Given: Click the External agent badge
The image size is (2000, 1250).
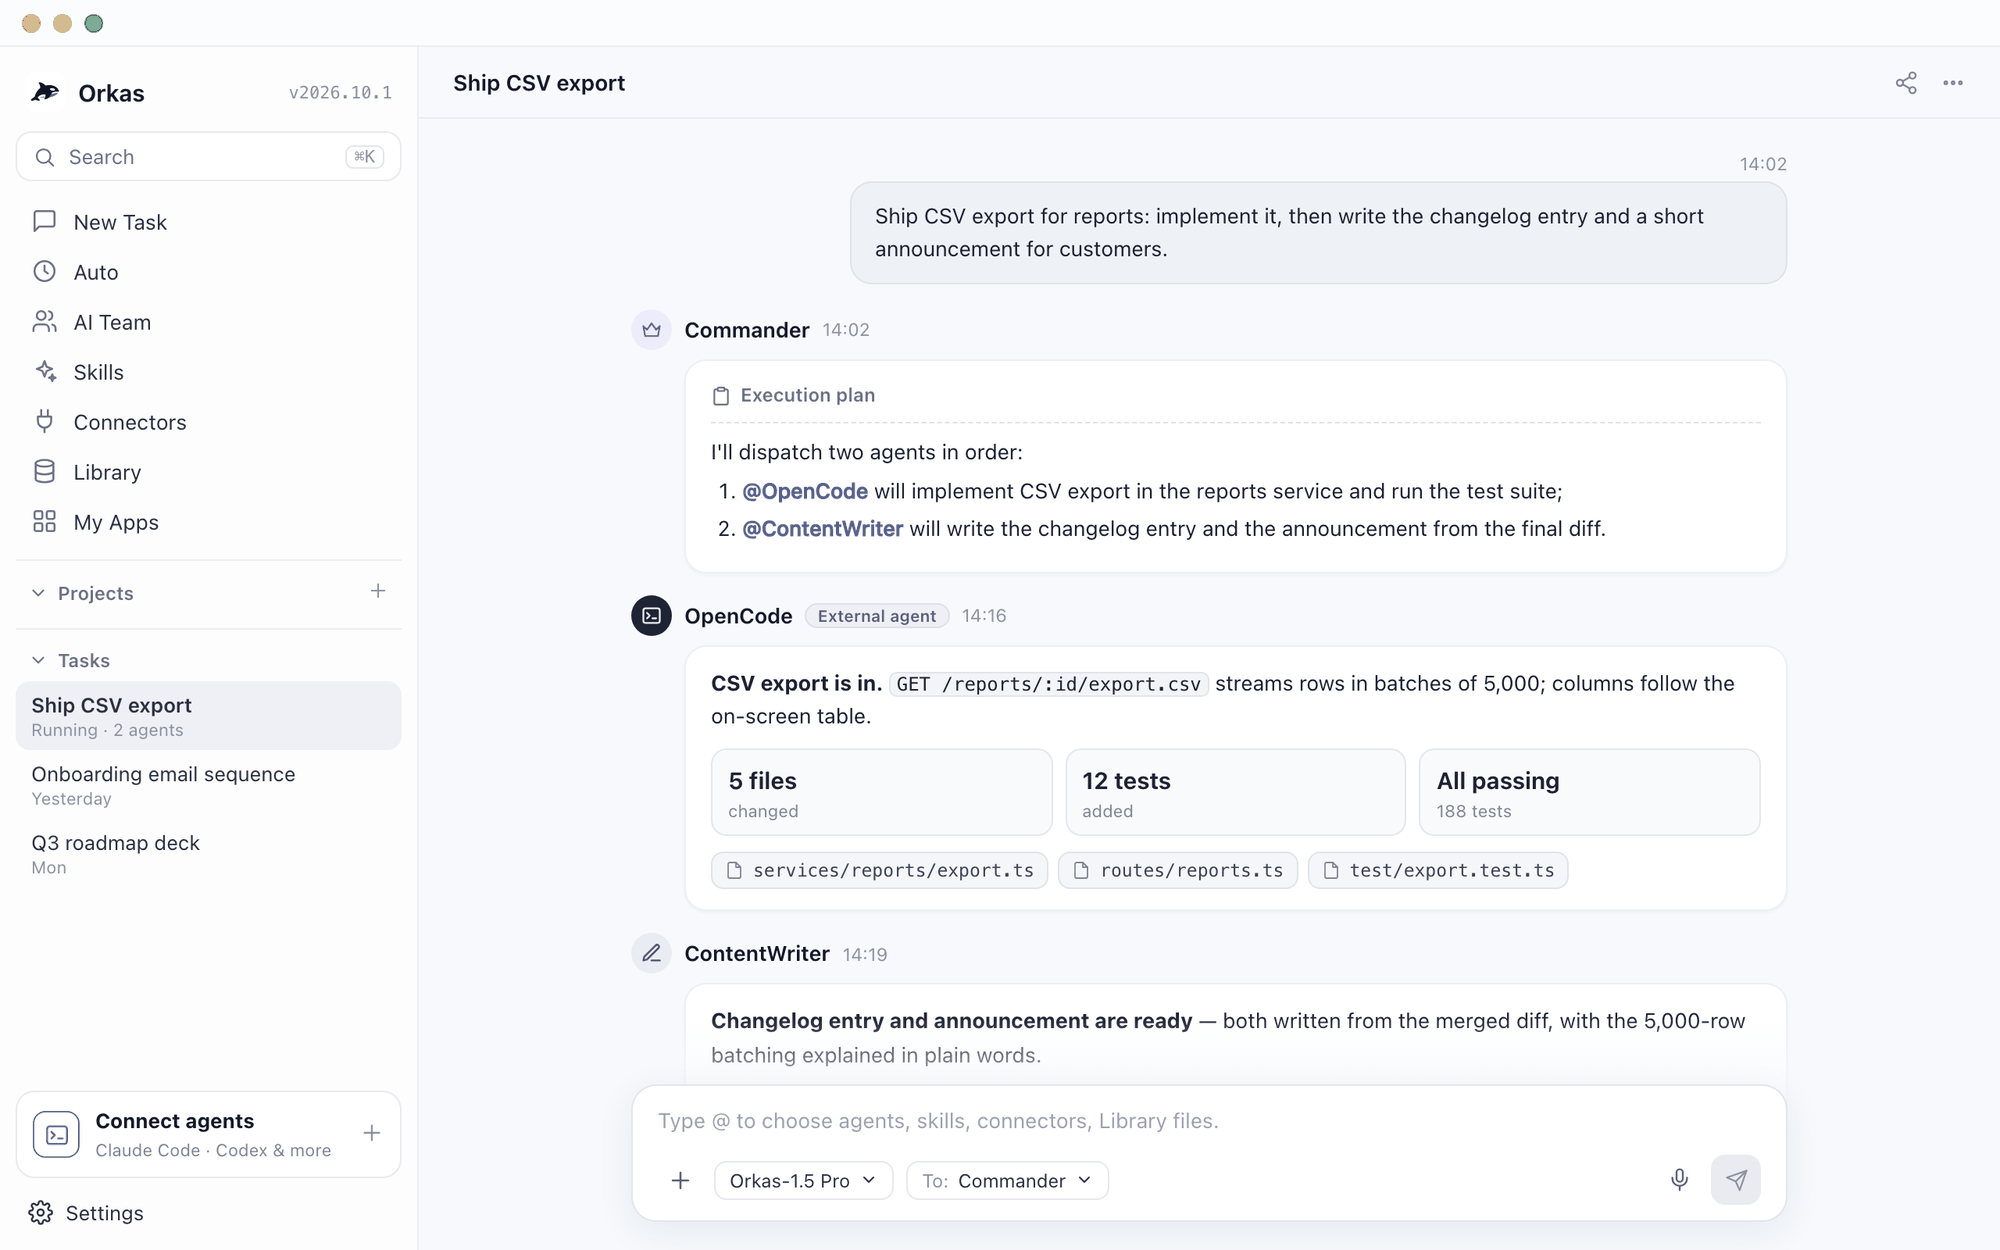Looking at the screenshot, I should click(877, 616).
